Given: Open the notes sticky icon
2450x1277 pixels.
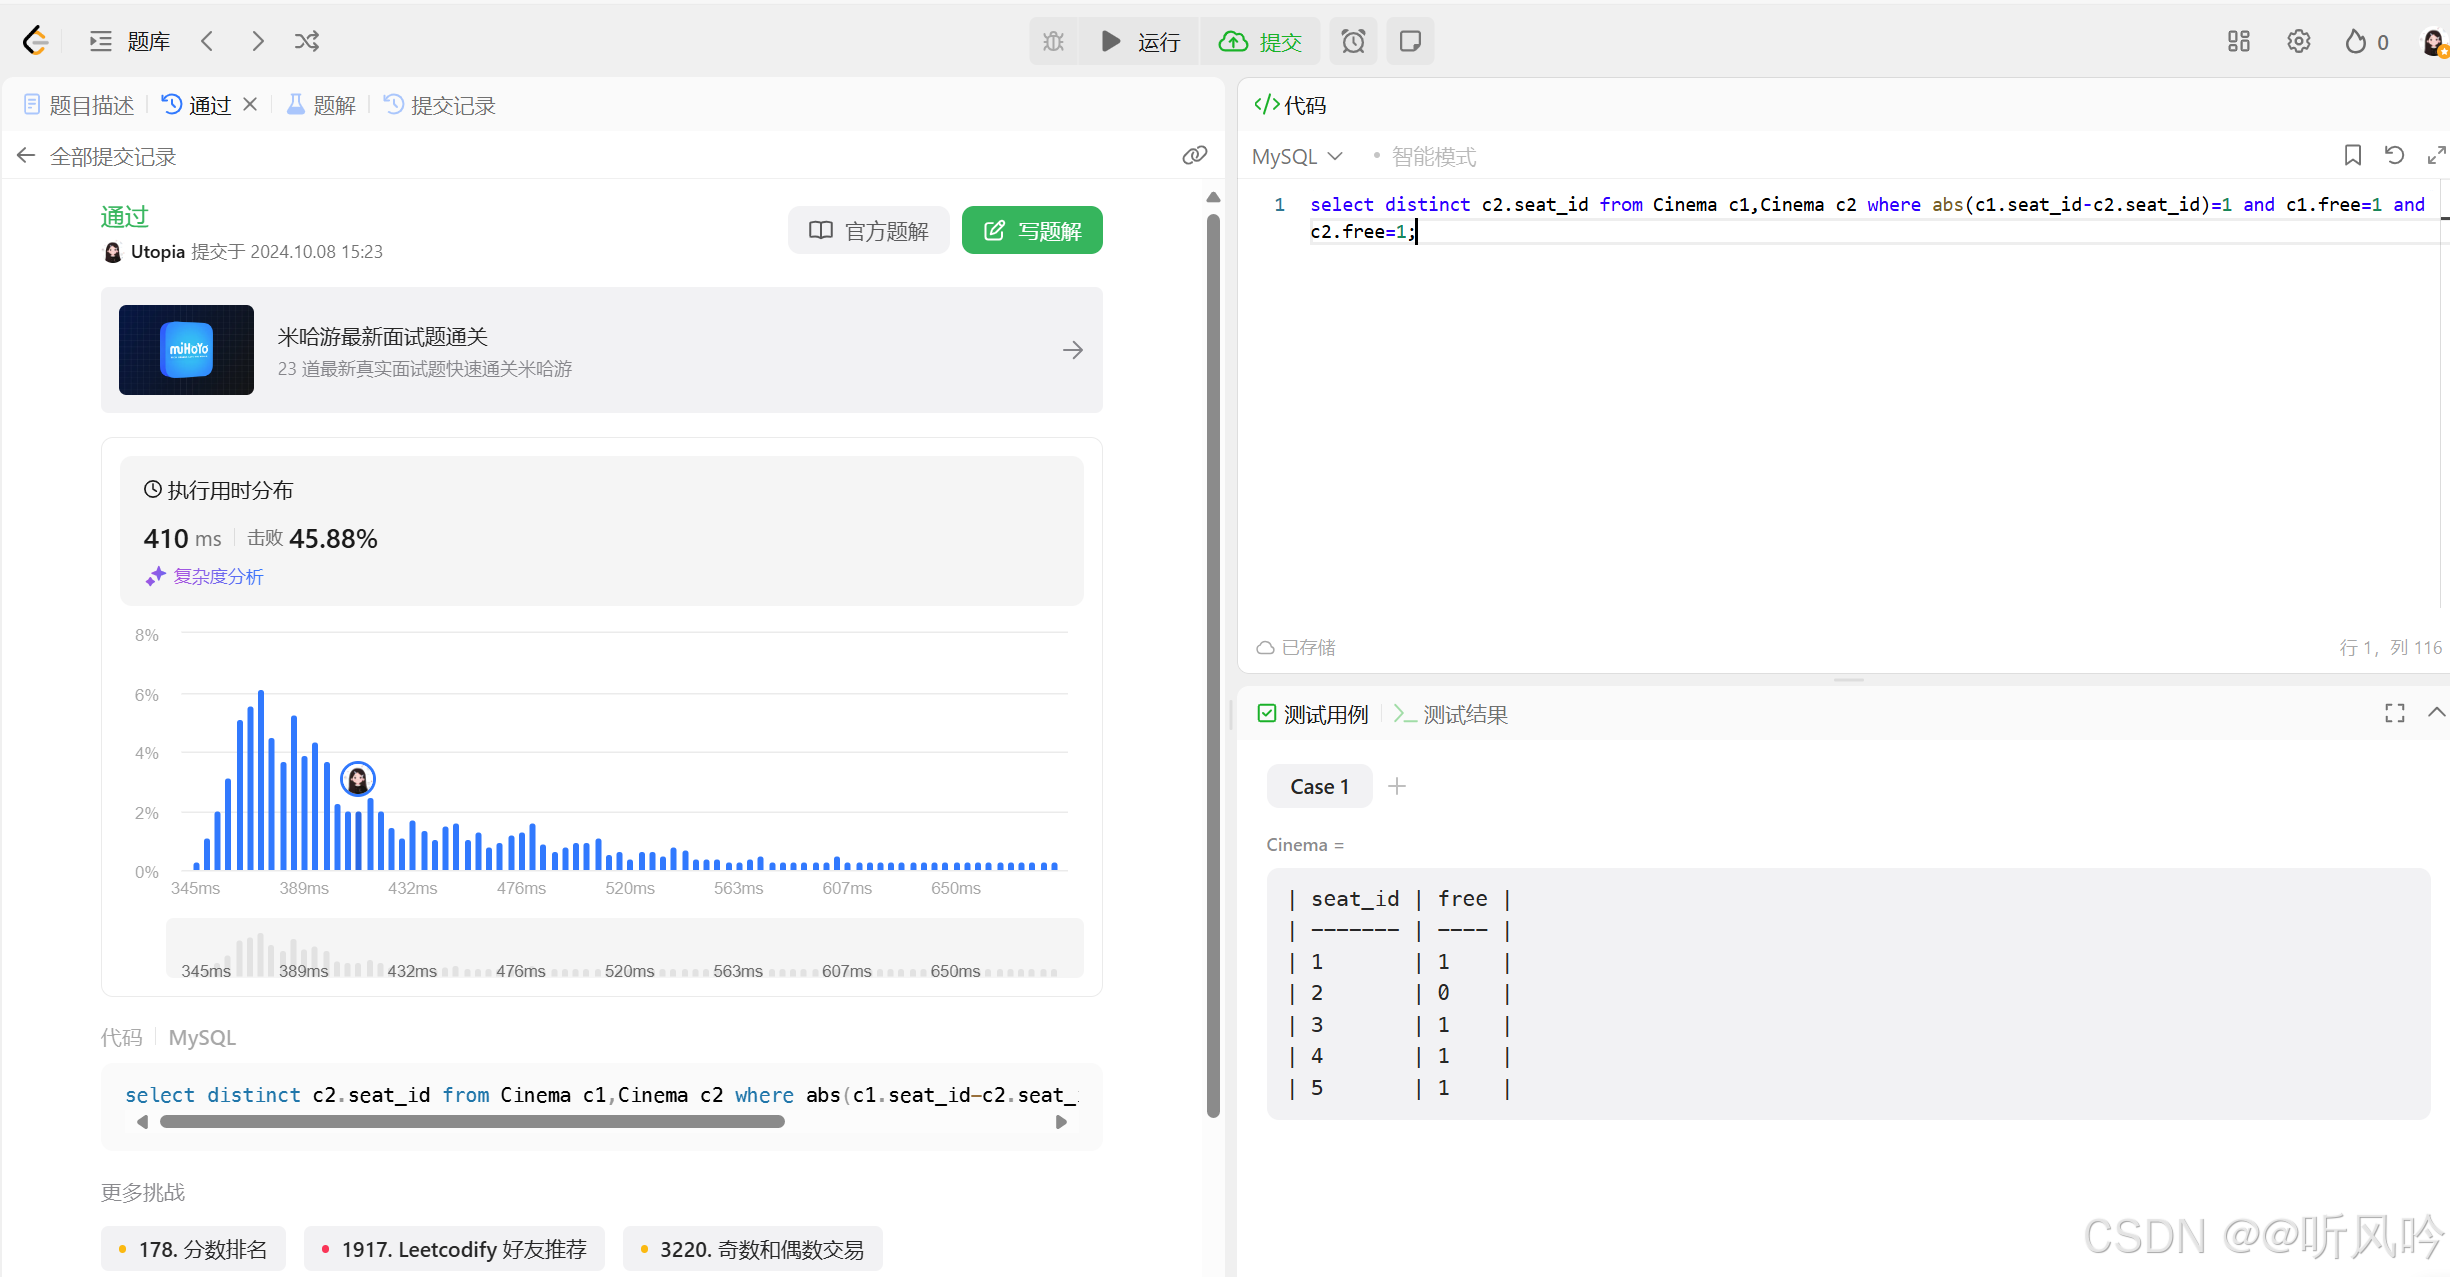Looking at the screenshot, I should (x=1410, y=41).
